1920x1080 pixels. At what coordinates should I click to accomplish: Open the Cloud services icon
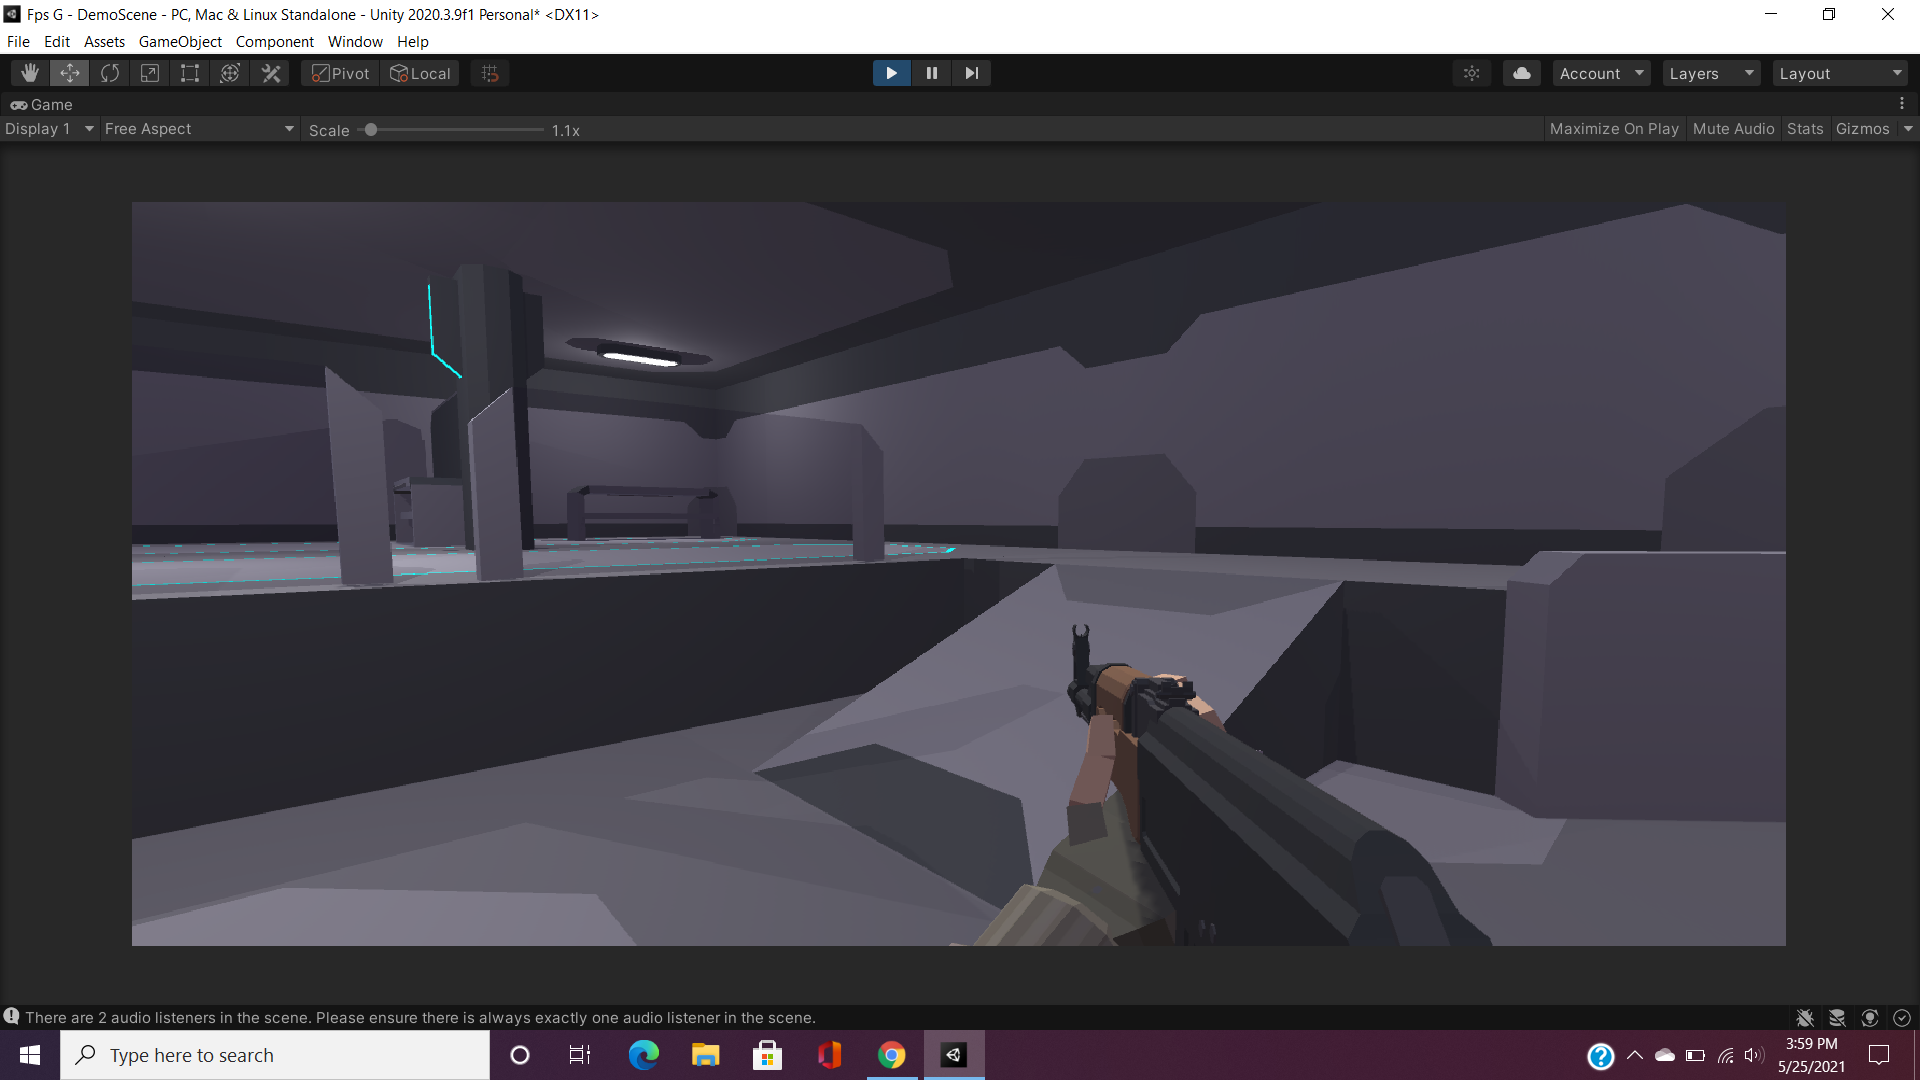pyautogui.click(x=1522, y=73)
